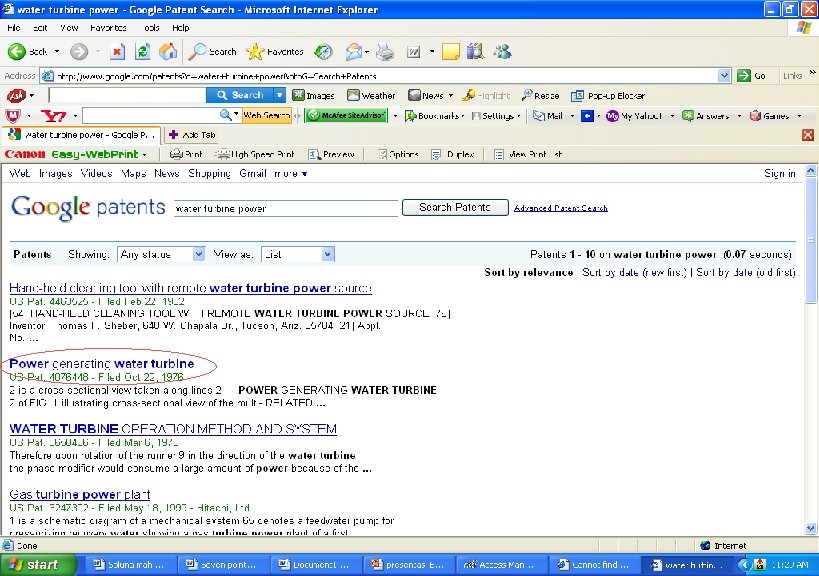Click the Ask toolbar search text box

[x=127, y=95]
